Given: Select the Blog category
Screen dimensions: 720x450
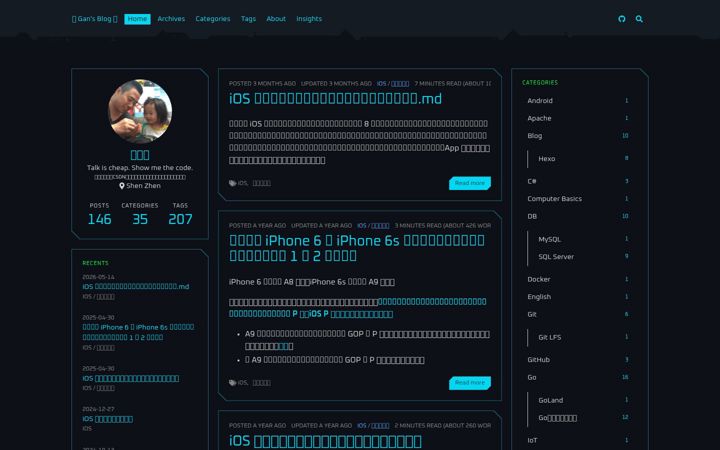Looking at the screenshot, I should click(x=579, y=135).
